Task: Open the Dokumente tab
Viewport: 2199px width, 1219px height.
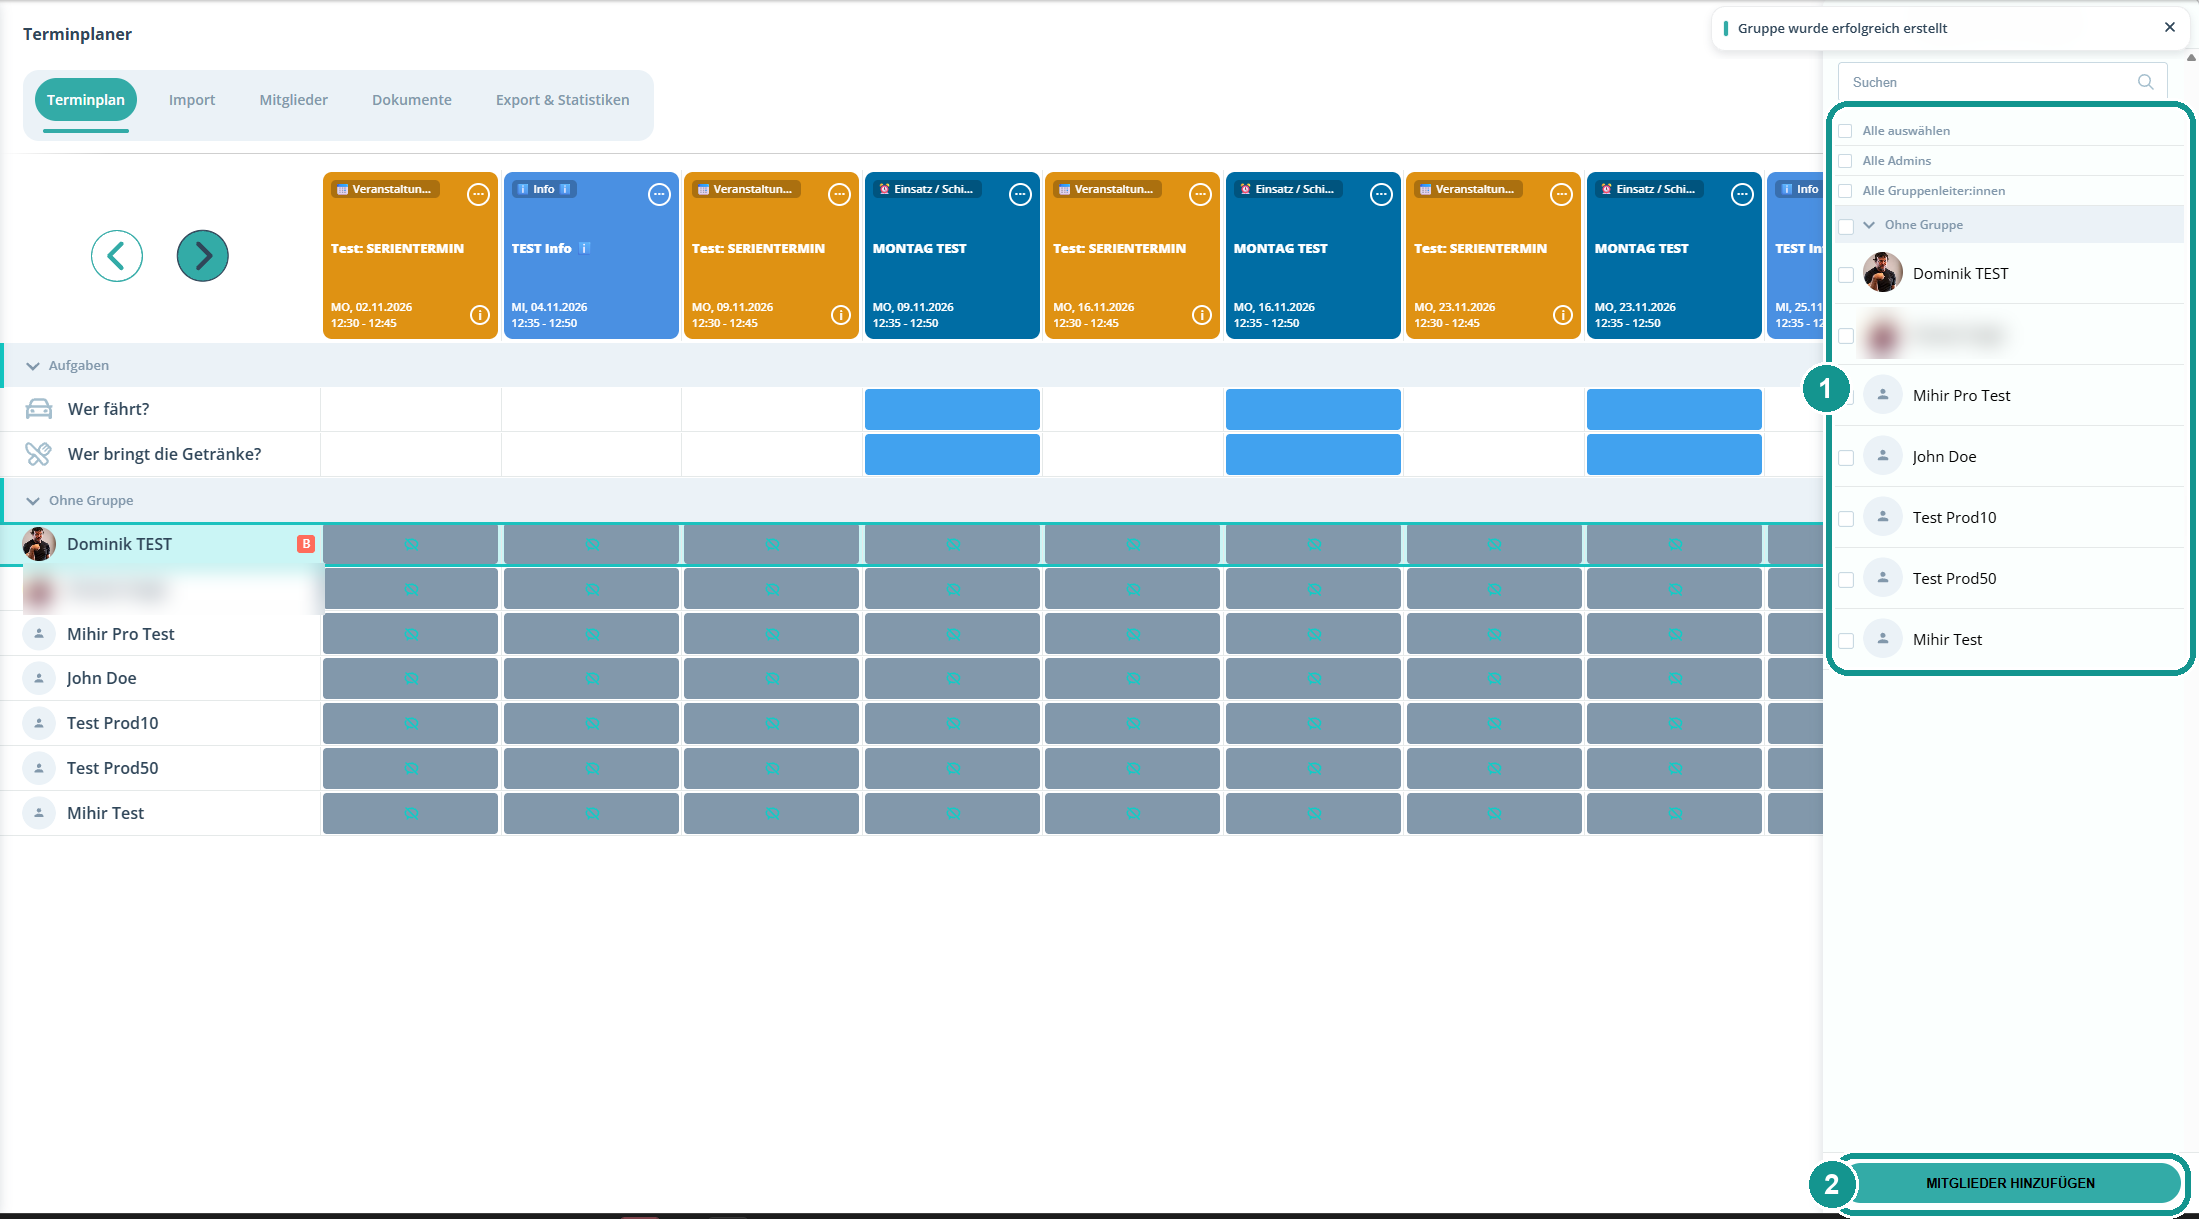Action: pos(412,100)
